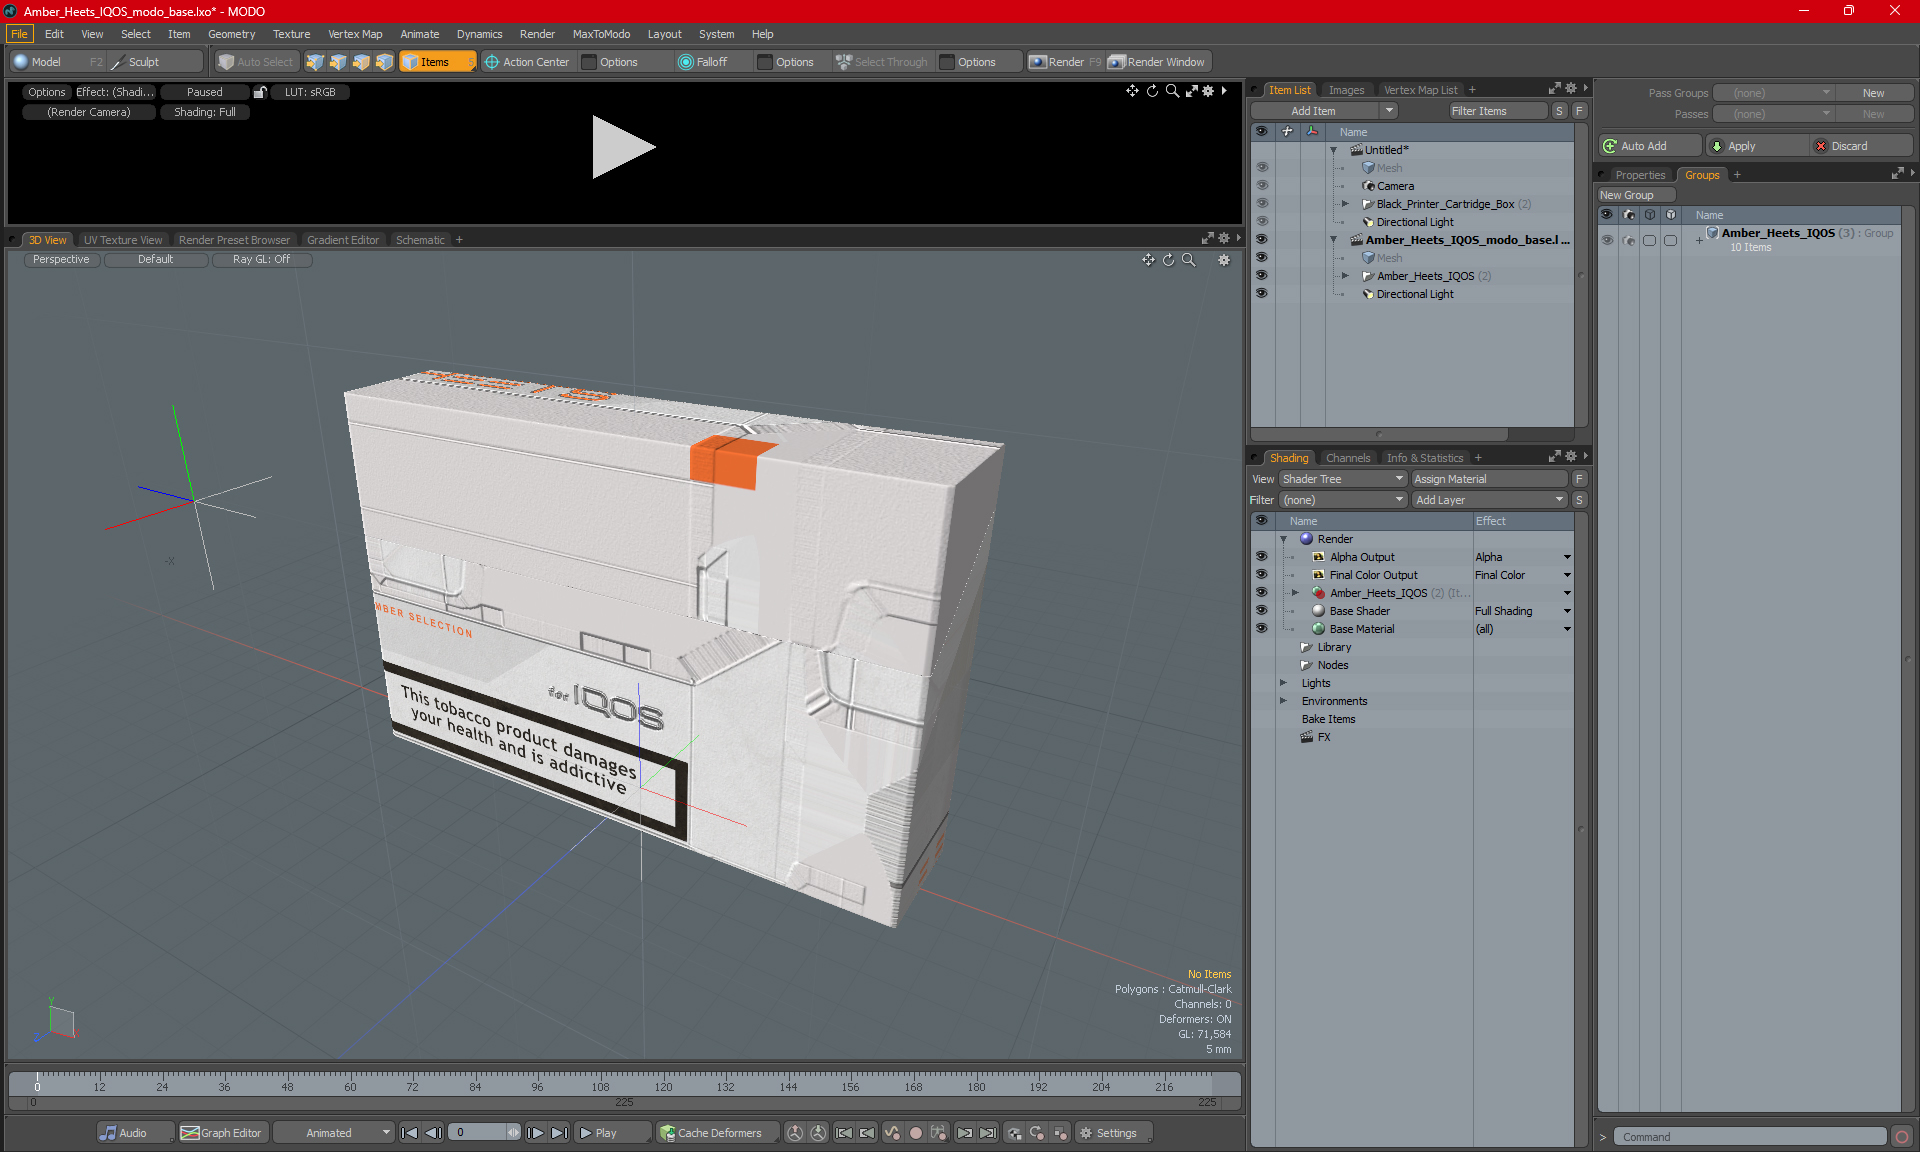Image resolution: width=1920 pixels, height=1152 pixels.
Task: Toggle visibility of Amber_Heets_IQOS_modo_base scene
Action: [x=1261, y=240]
